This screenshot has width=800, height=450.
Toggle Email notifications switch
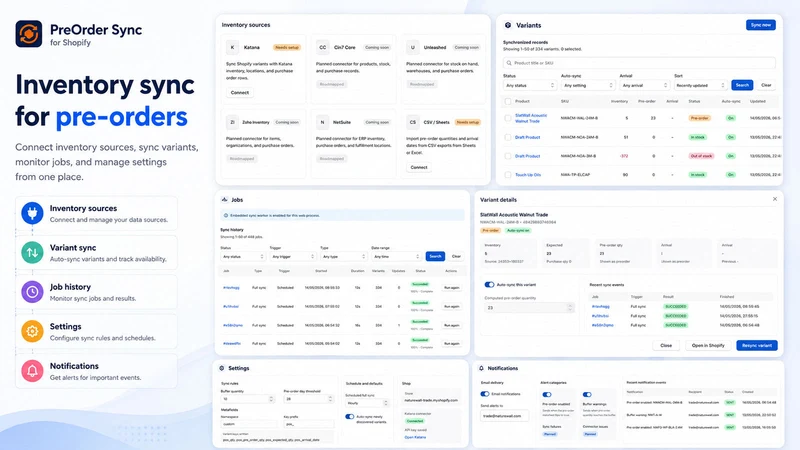pos(485,394)
